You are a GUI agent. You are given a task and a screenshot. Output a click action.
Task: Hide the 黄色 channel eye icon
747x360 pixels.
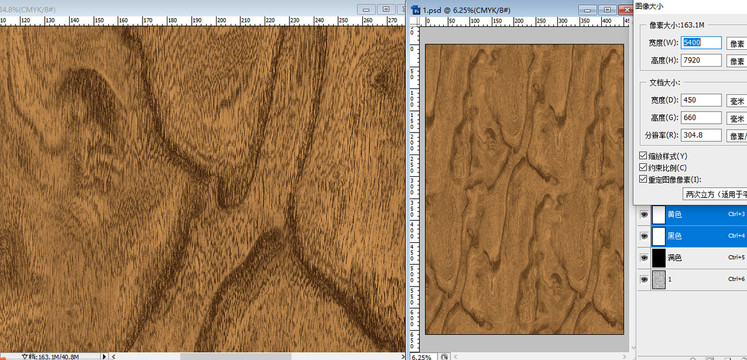click(644, 215)
